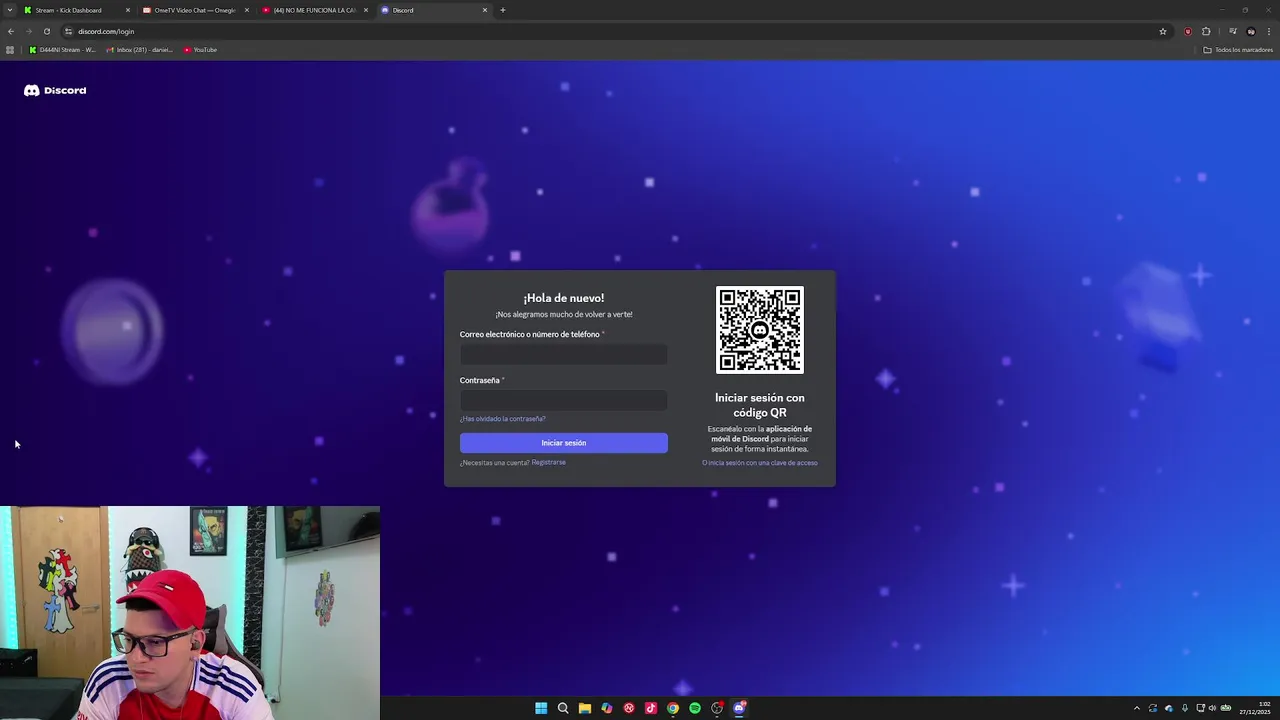Viewport: 1280px width, 720px height.
Task: Open the apps grid in bookmarks bar
Action: click(10, 50)
